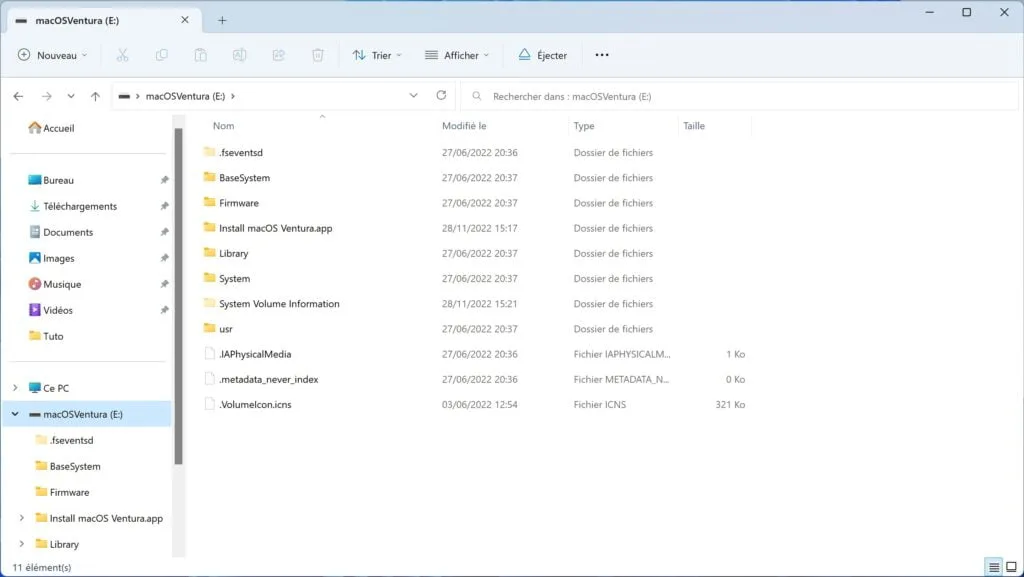
Task: Open the Afficher view dropdown
Action: (457, 55)
